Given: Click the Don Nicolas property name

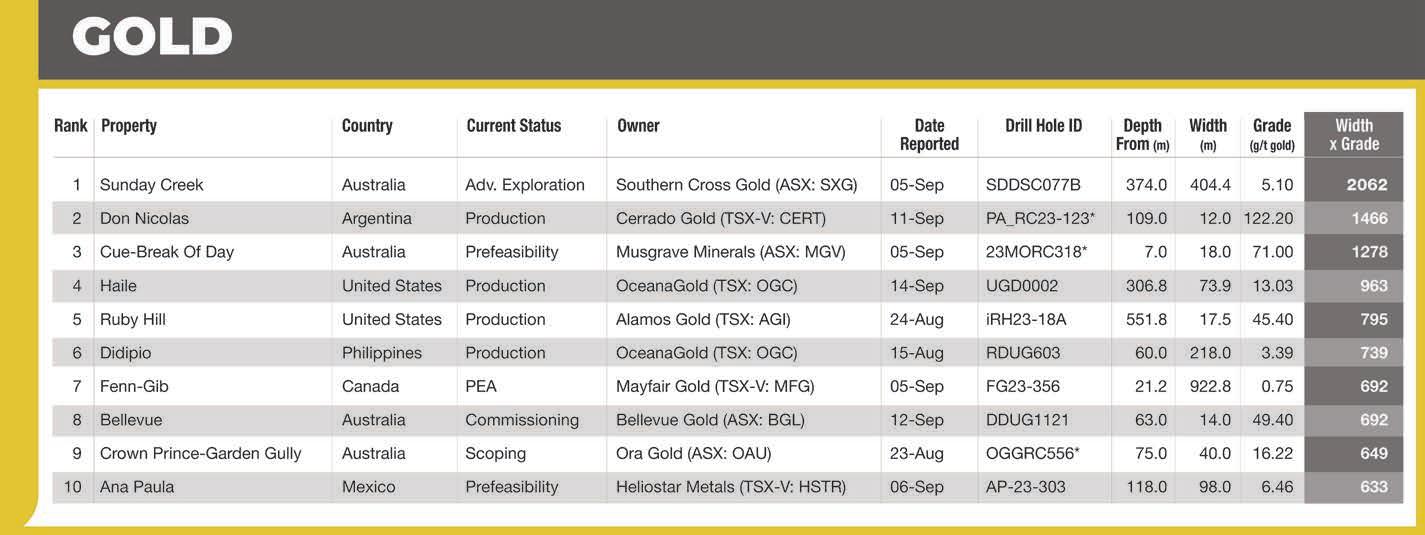Looking at the screenshot, I should point(144,219).
